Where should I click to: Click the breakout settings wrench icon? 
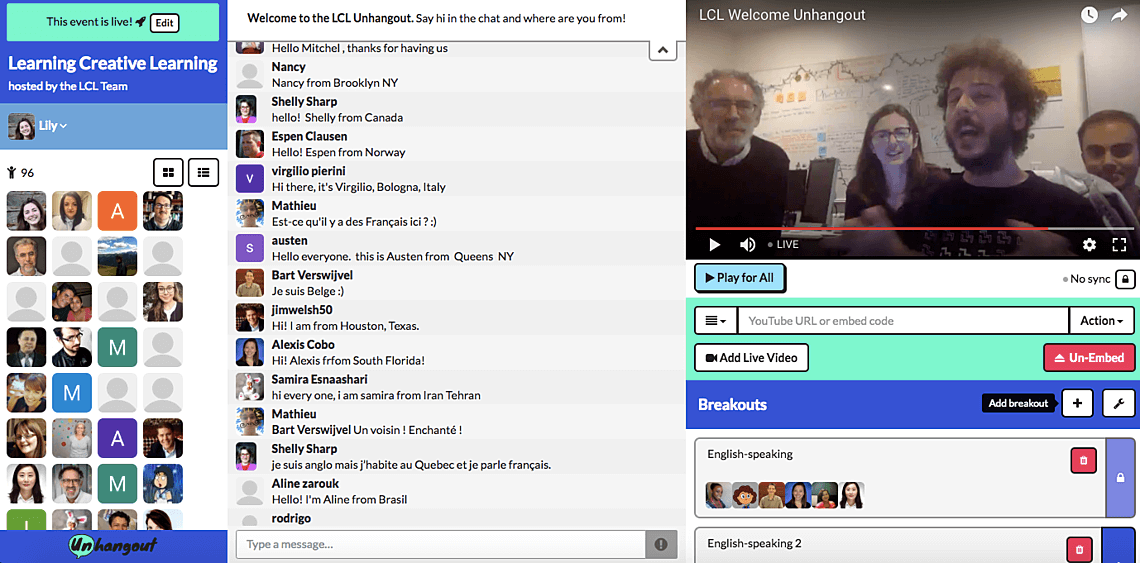[1118, 404]
